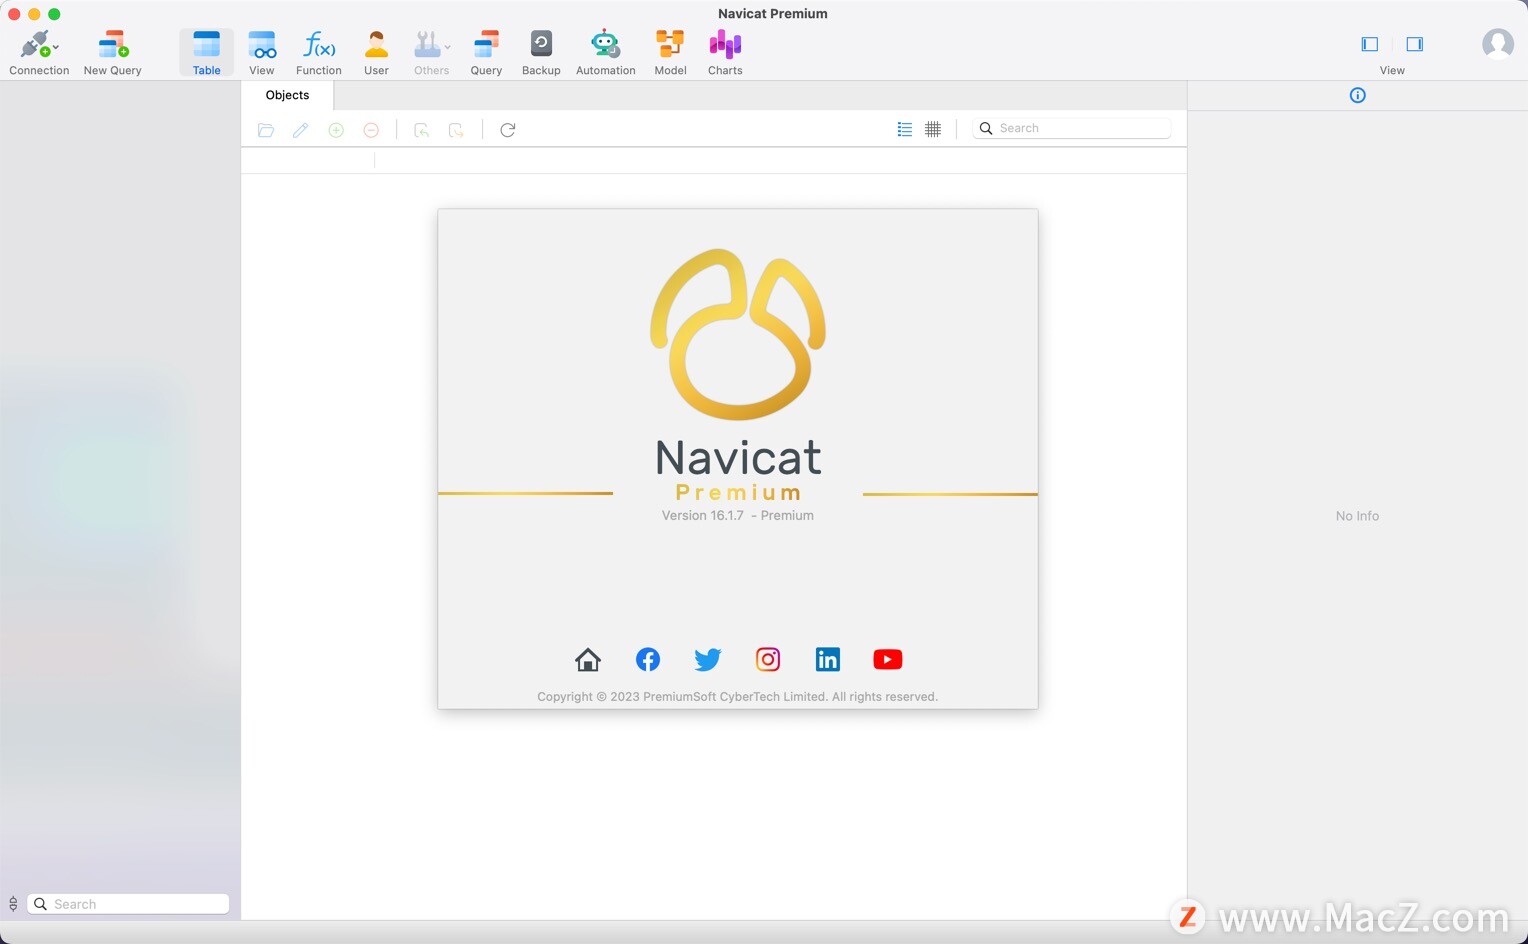Create a New Query
The image size is (1528, 944).
(113, 52)
